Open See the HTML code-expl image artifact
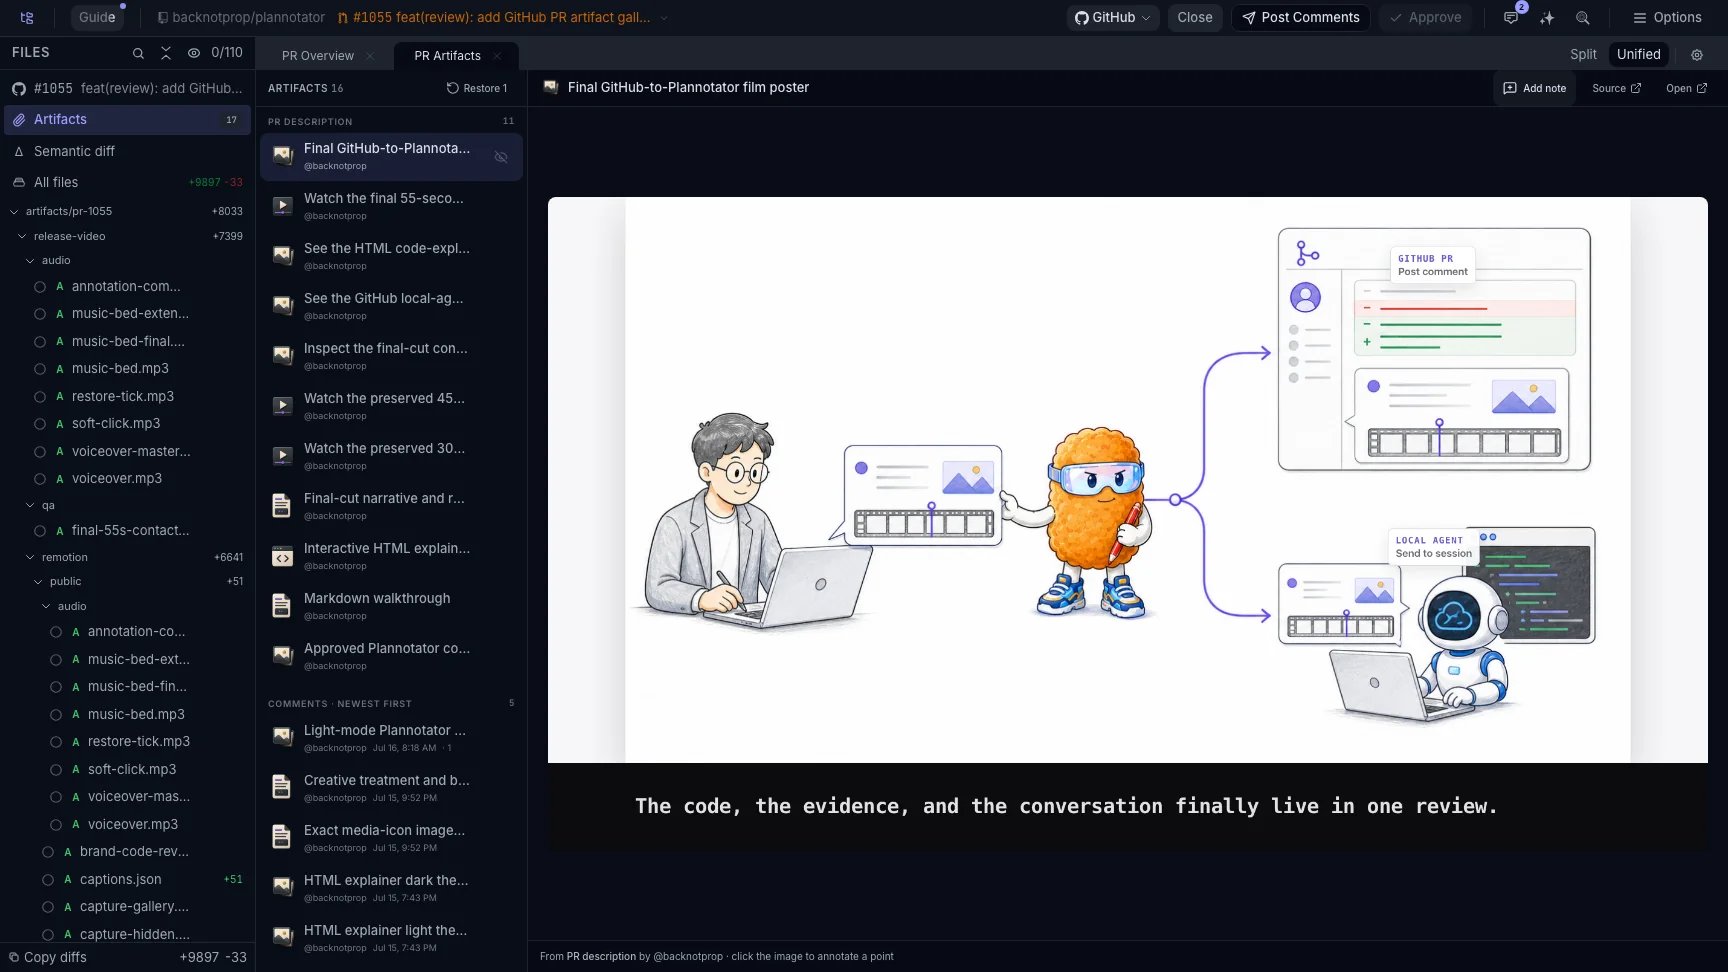The image size is (1728, 972). click(x=391, y=256)
